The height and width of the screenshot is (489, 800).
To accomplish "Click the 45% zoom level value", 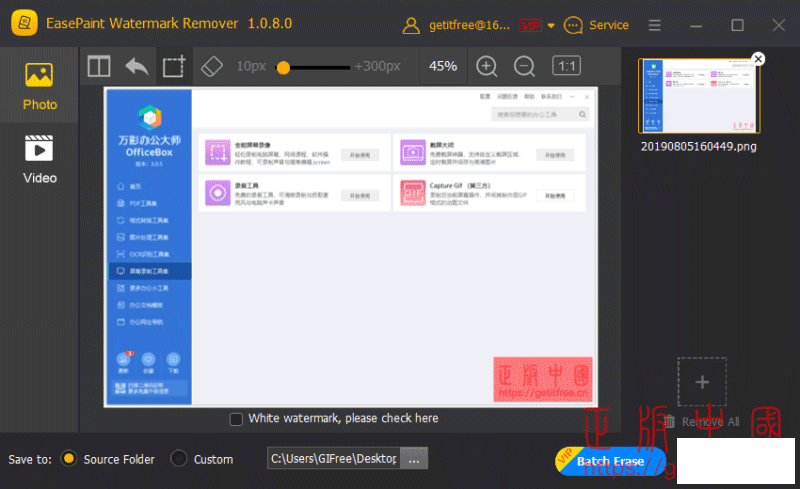I will click(x=443, y=66).
